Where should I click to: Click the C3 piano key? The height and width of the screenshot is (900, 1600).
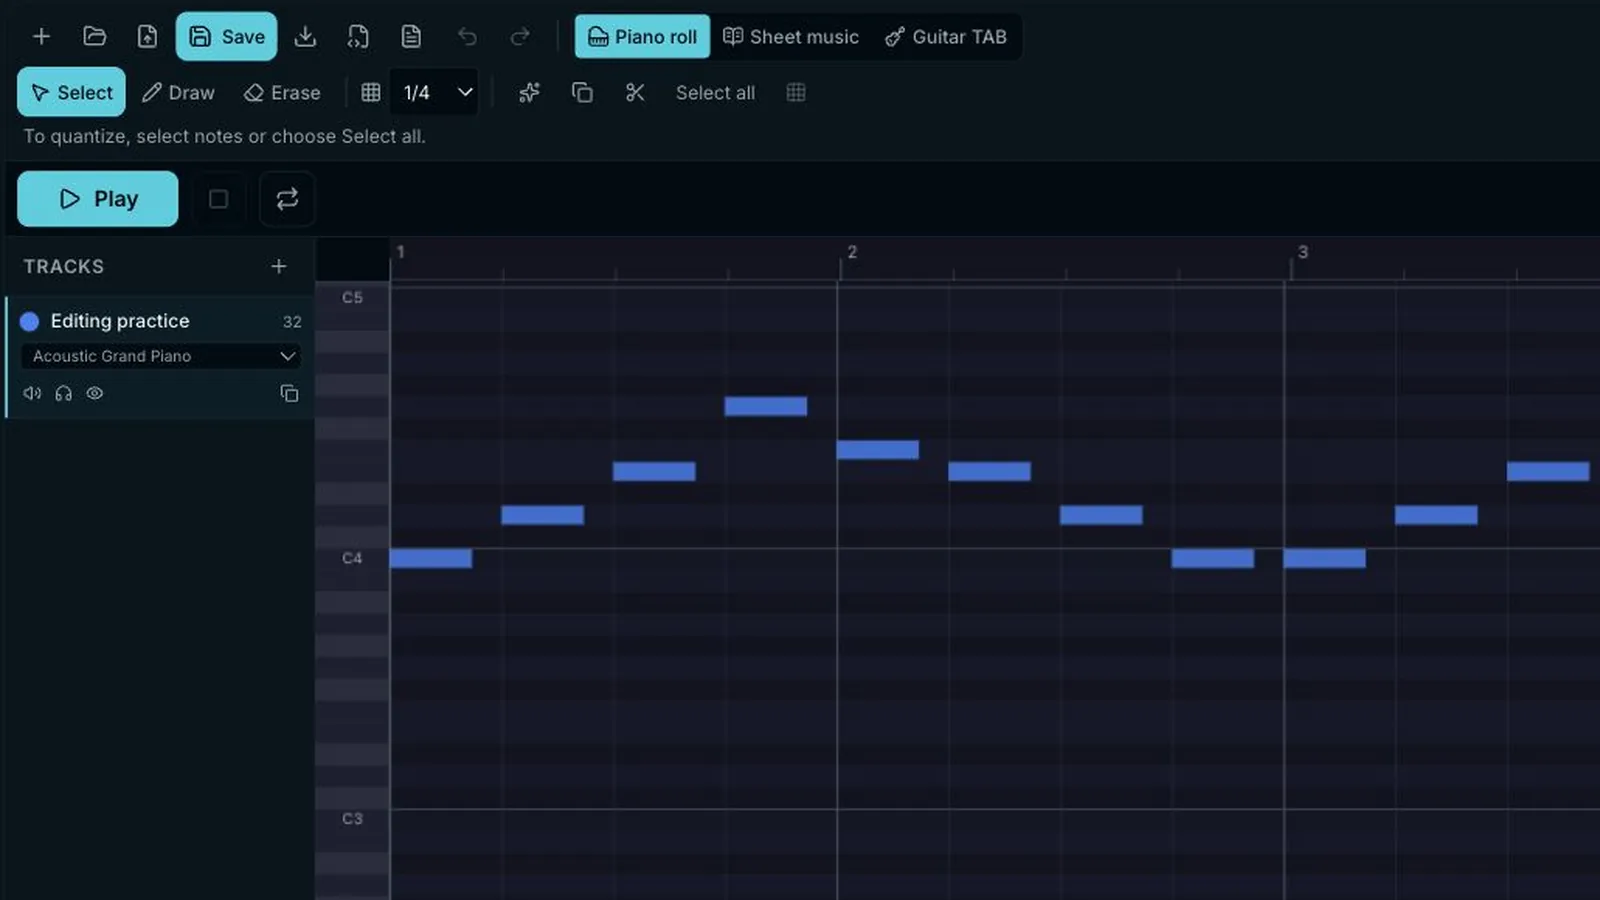point(352,819)
